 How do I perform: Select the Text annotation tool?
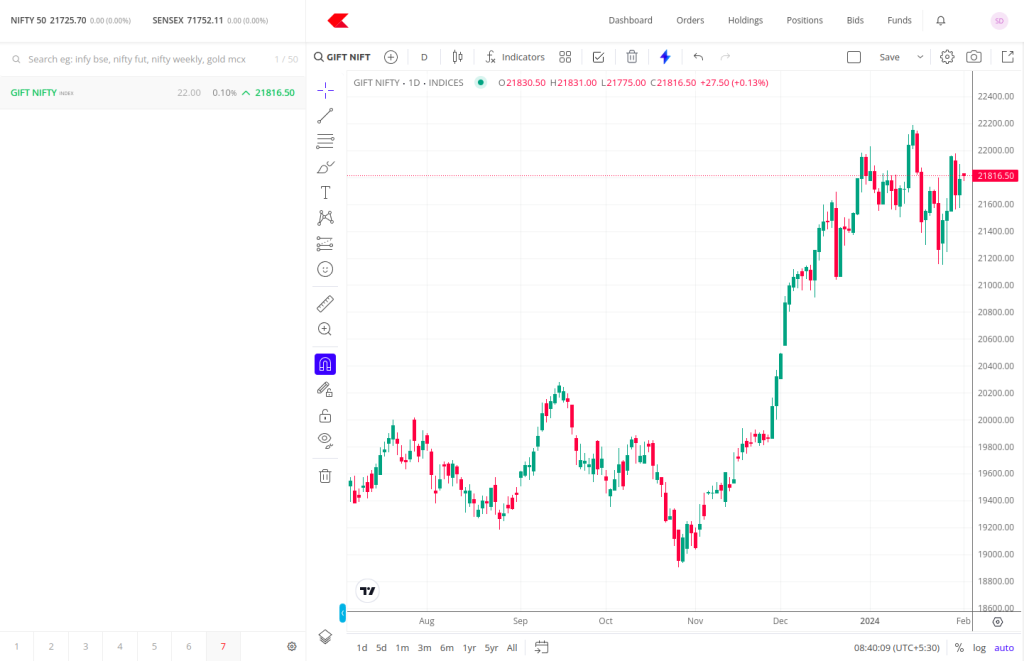click(x=325, y=192)
